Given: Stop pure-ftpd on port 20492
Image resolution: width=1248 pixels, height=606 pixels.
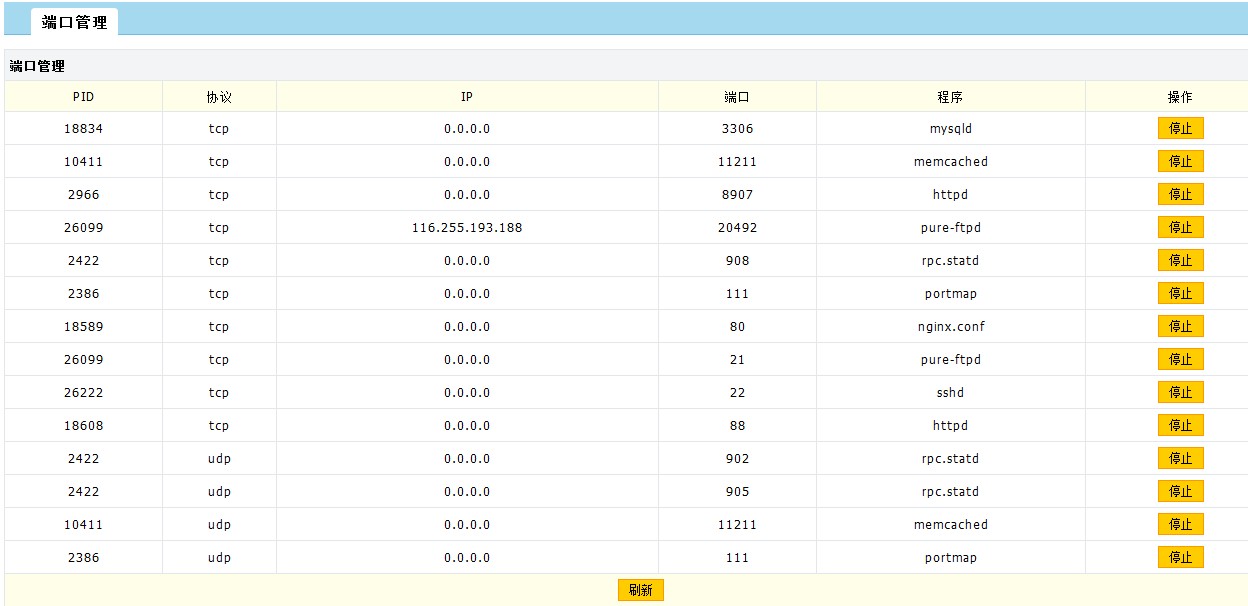Looking at the screenshot, I should 1180,228.
